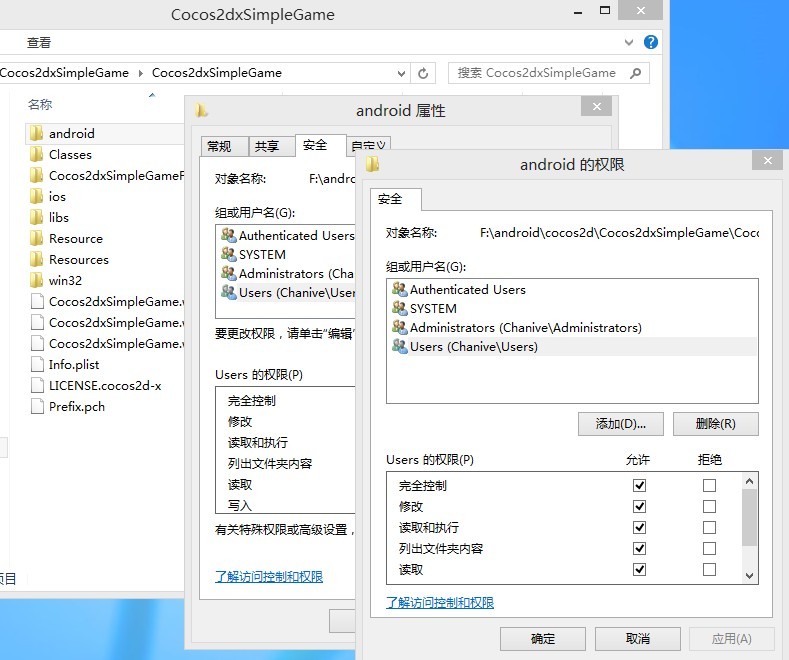Click permissions list scroll-down arrow
This screenshot has width=789, height=660.
click(749, 575)
